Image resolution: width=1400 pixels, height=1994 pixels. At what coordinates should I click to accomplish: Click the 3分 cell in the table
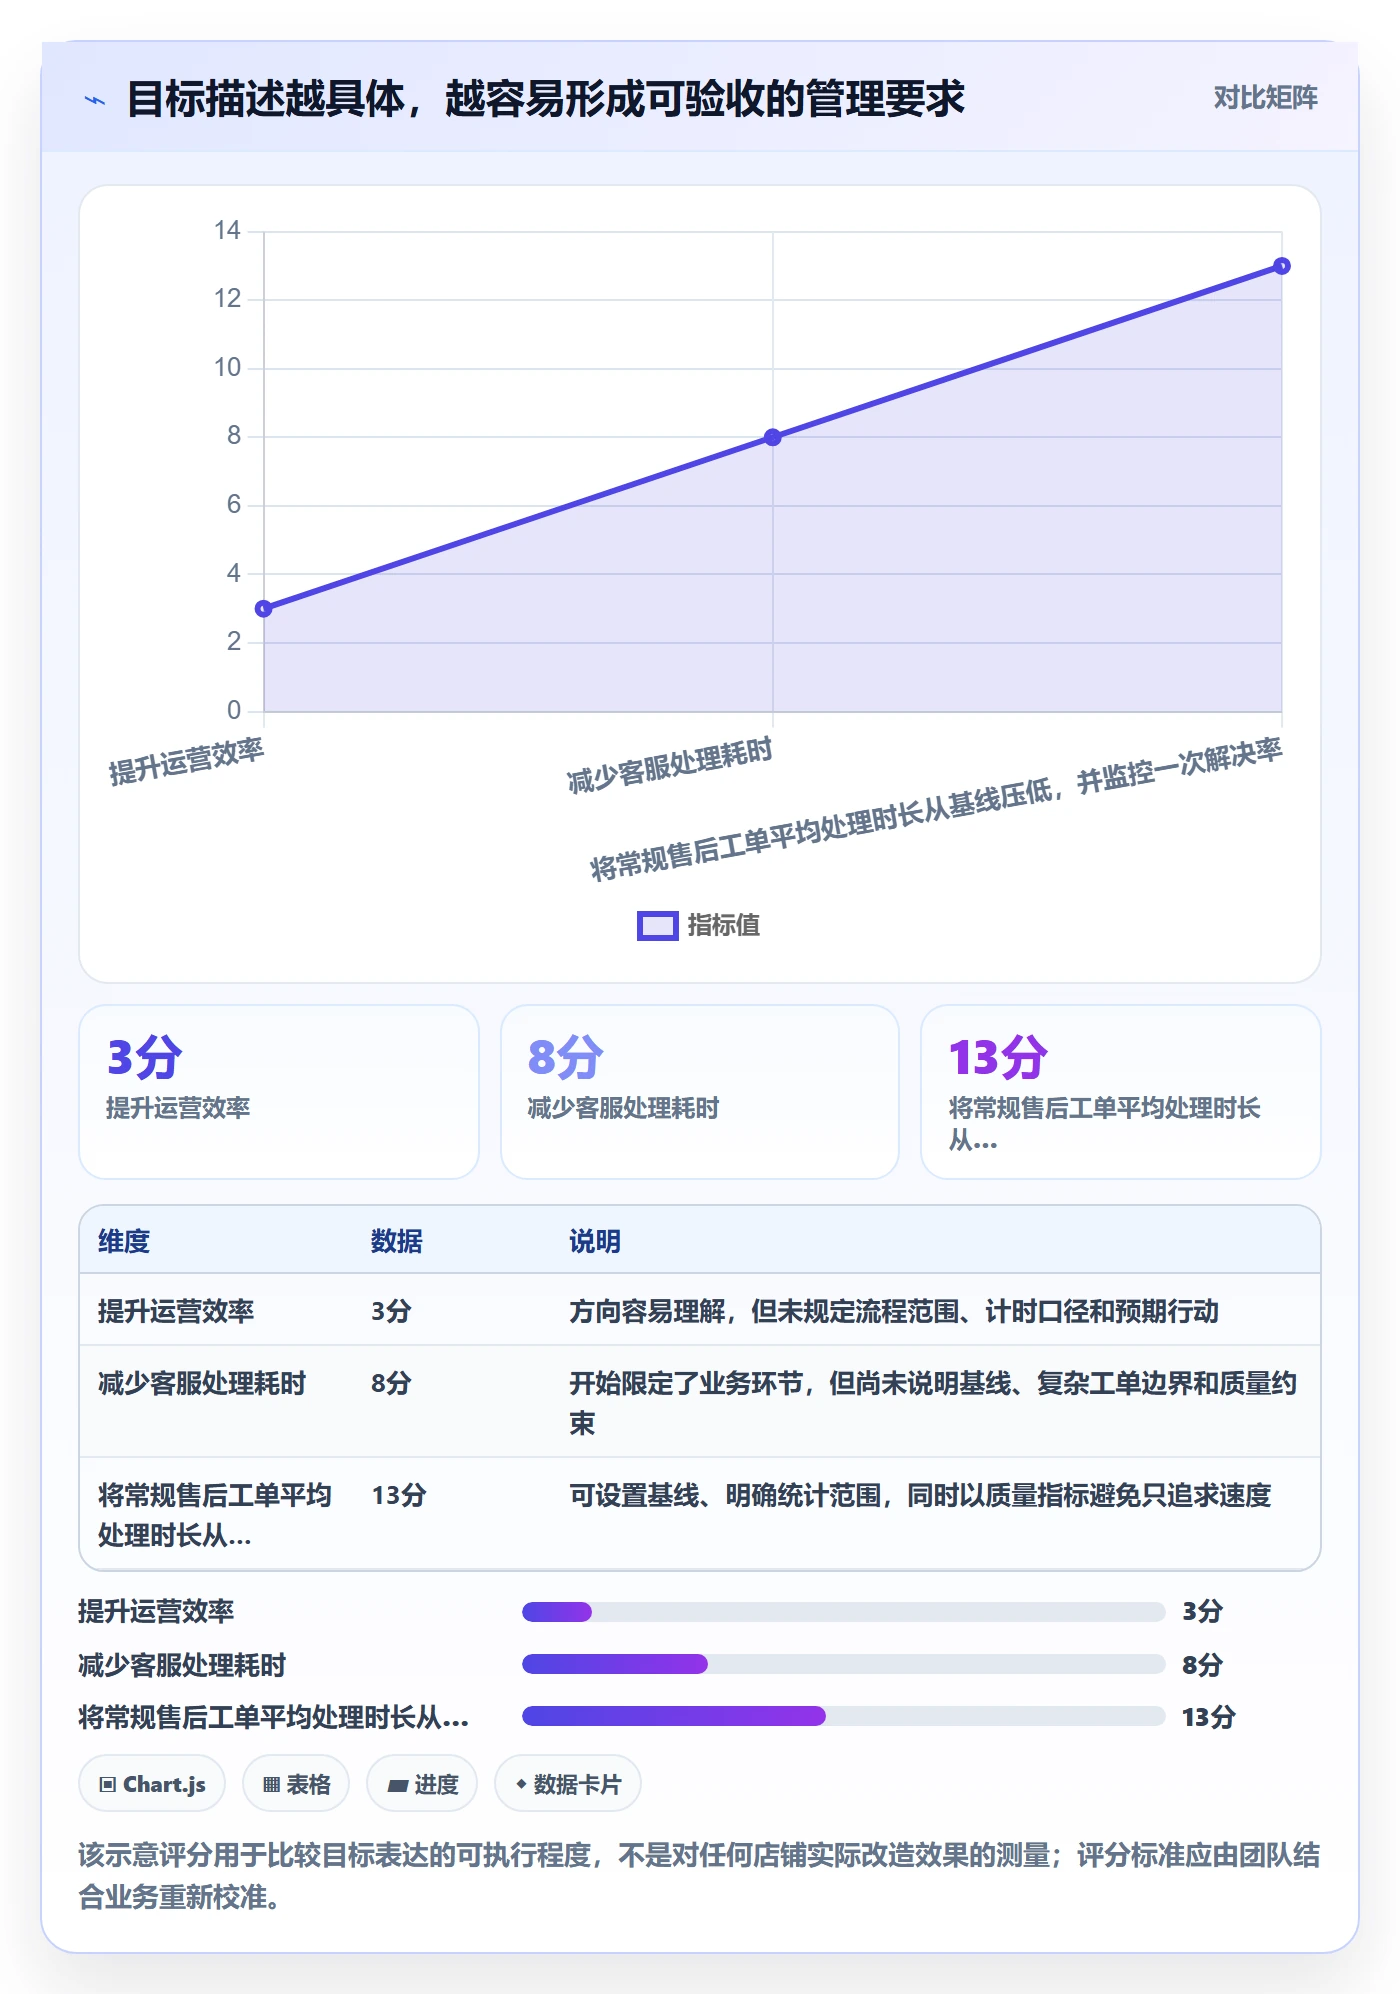tap(391, 1311)
